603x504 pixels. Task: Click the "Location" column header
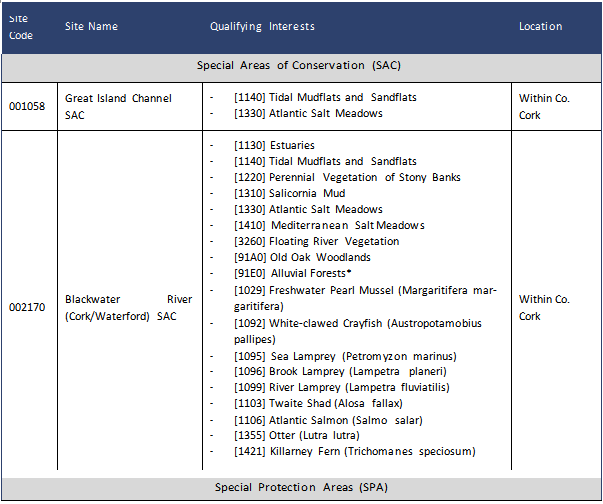pyautogui.click(x=540, y=26)
